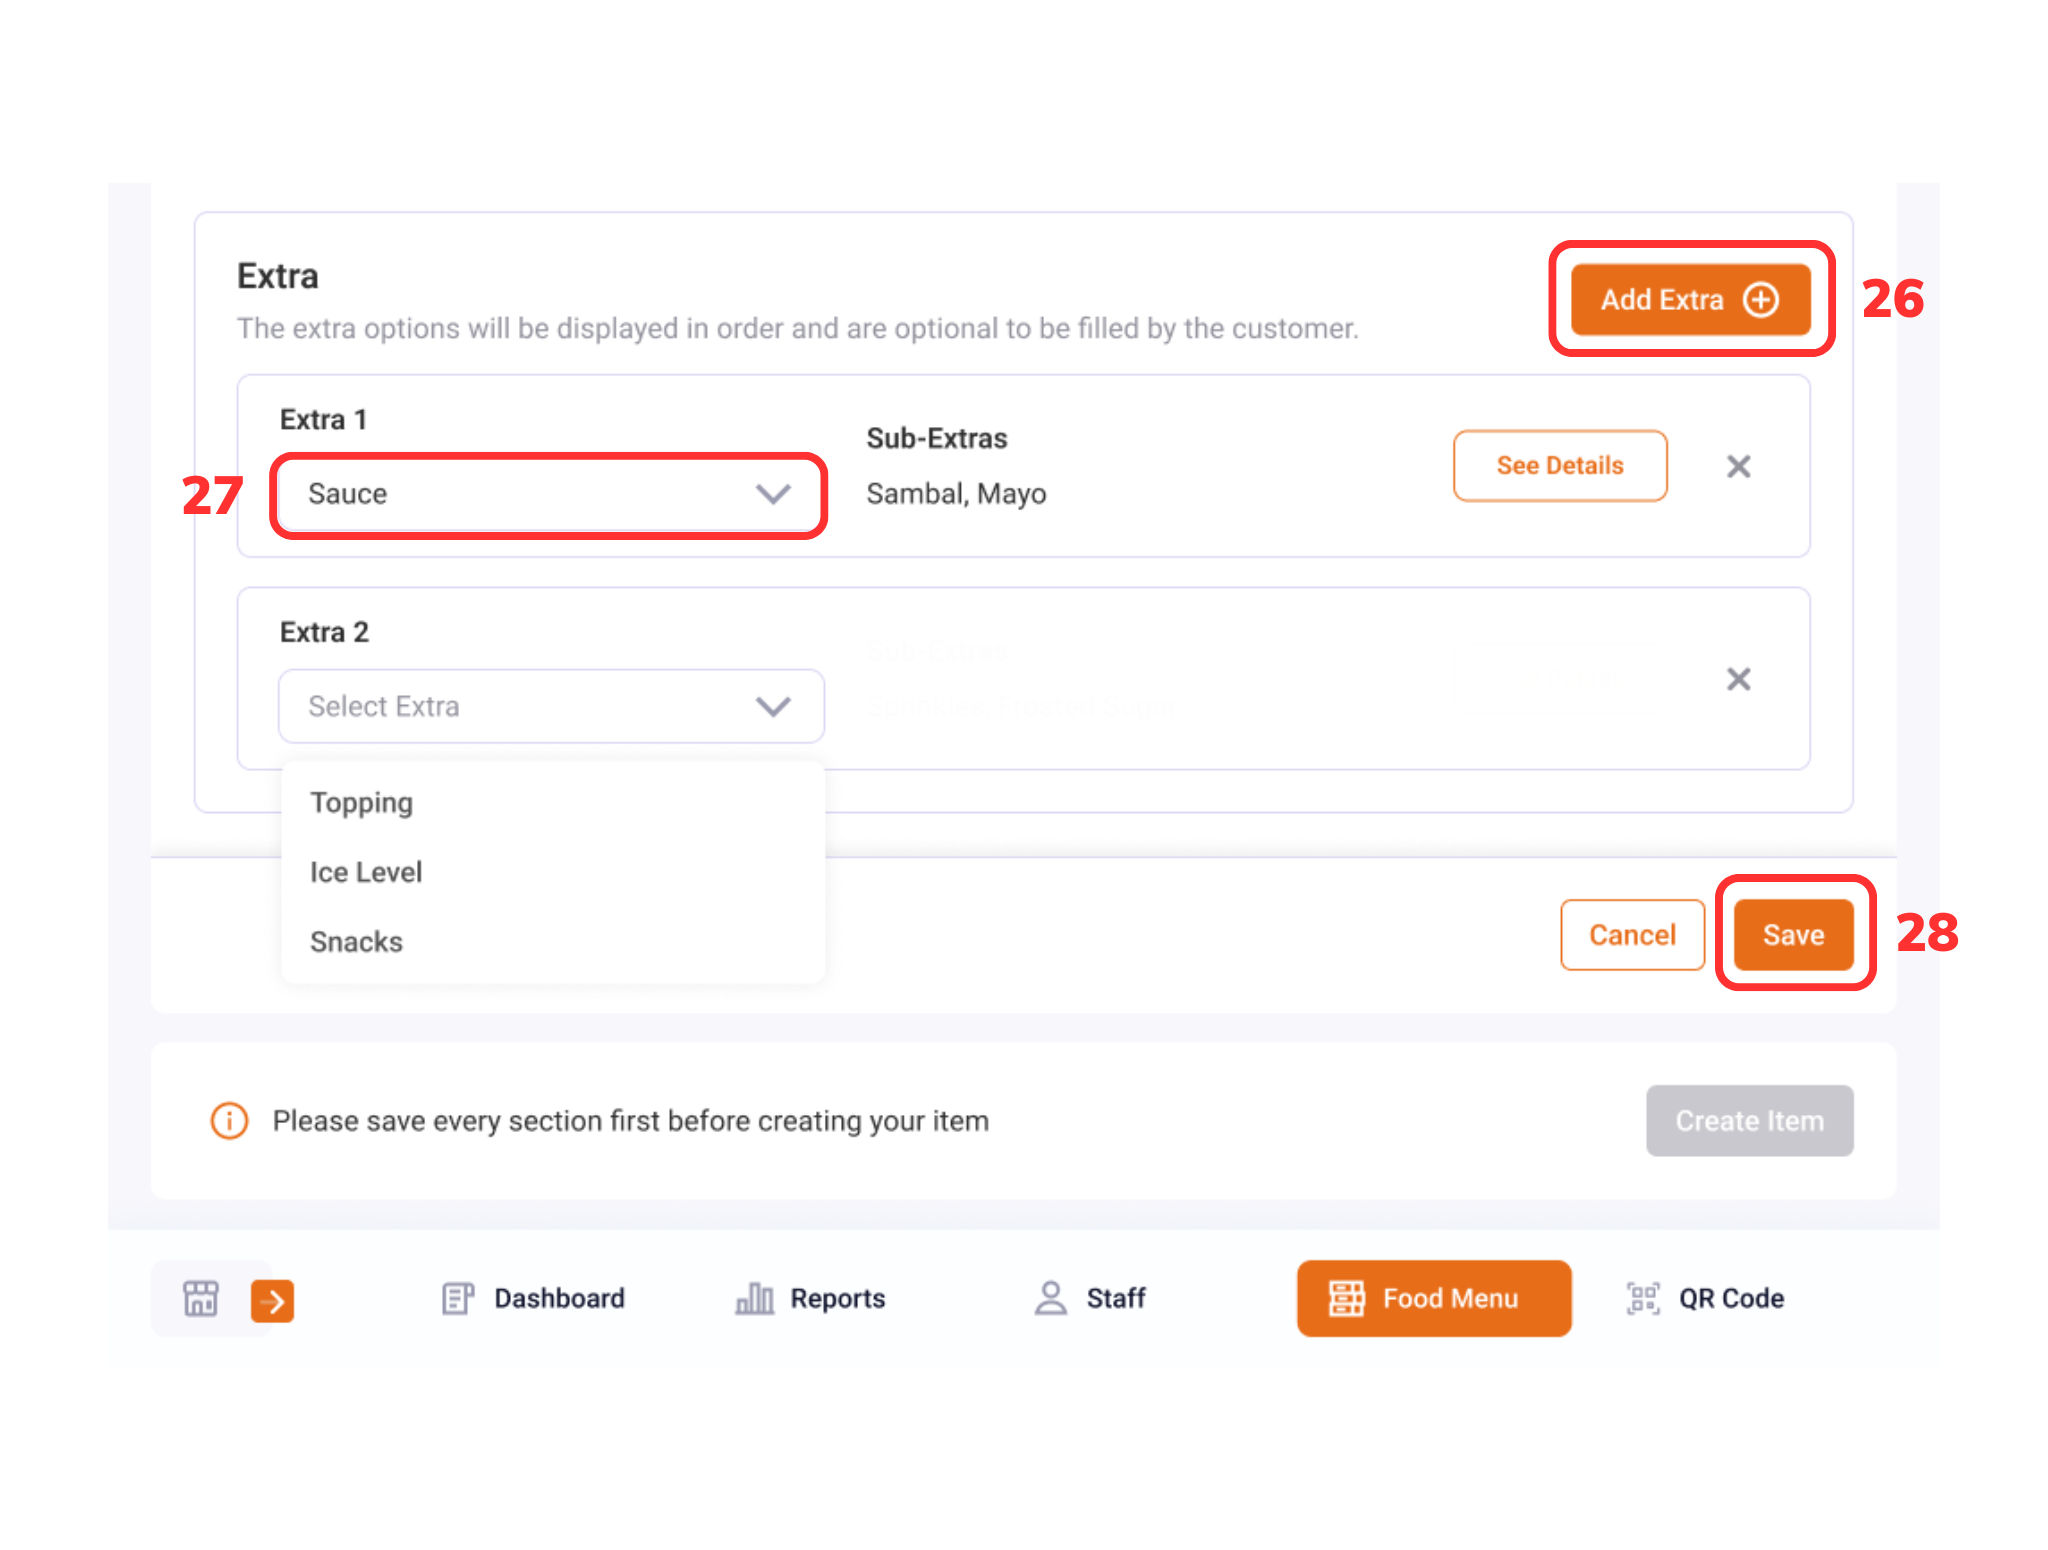Viewport: 2048px width, 1550px height.
Task: Select the QR Code icon
Action: (x=1643, y=1298)
